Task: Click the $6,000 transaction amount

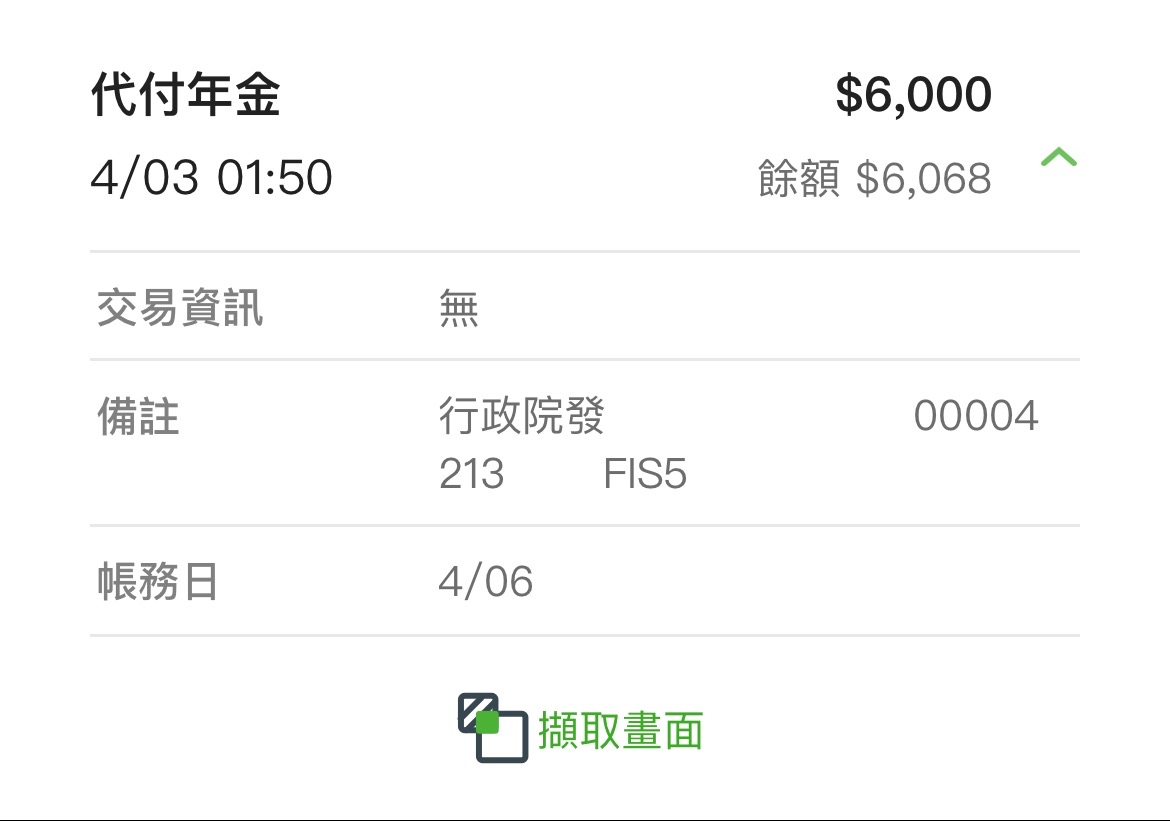Action: 913,96
